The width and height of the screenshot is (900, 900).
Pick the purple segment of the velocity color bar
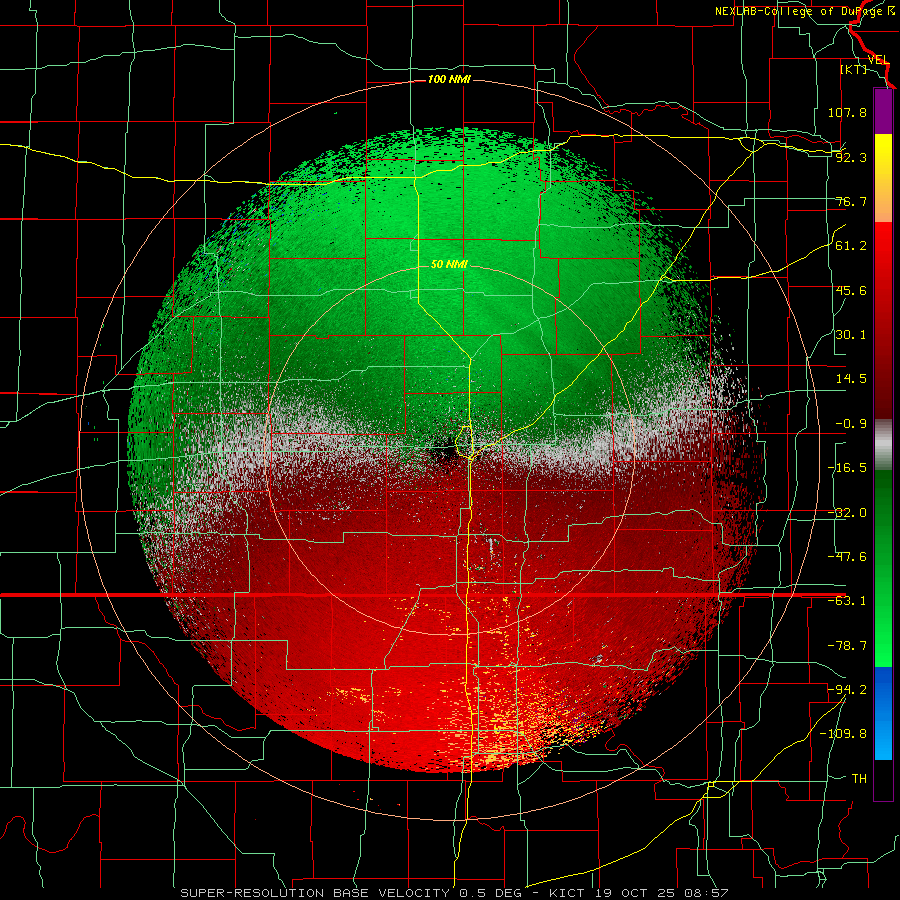[x=883, y=111]
